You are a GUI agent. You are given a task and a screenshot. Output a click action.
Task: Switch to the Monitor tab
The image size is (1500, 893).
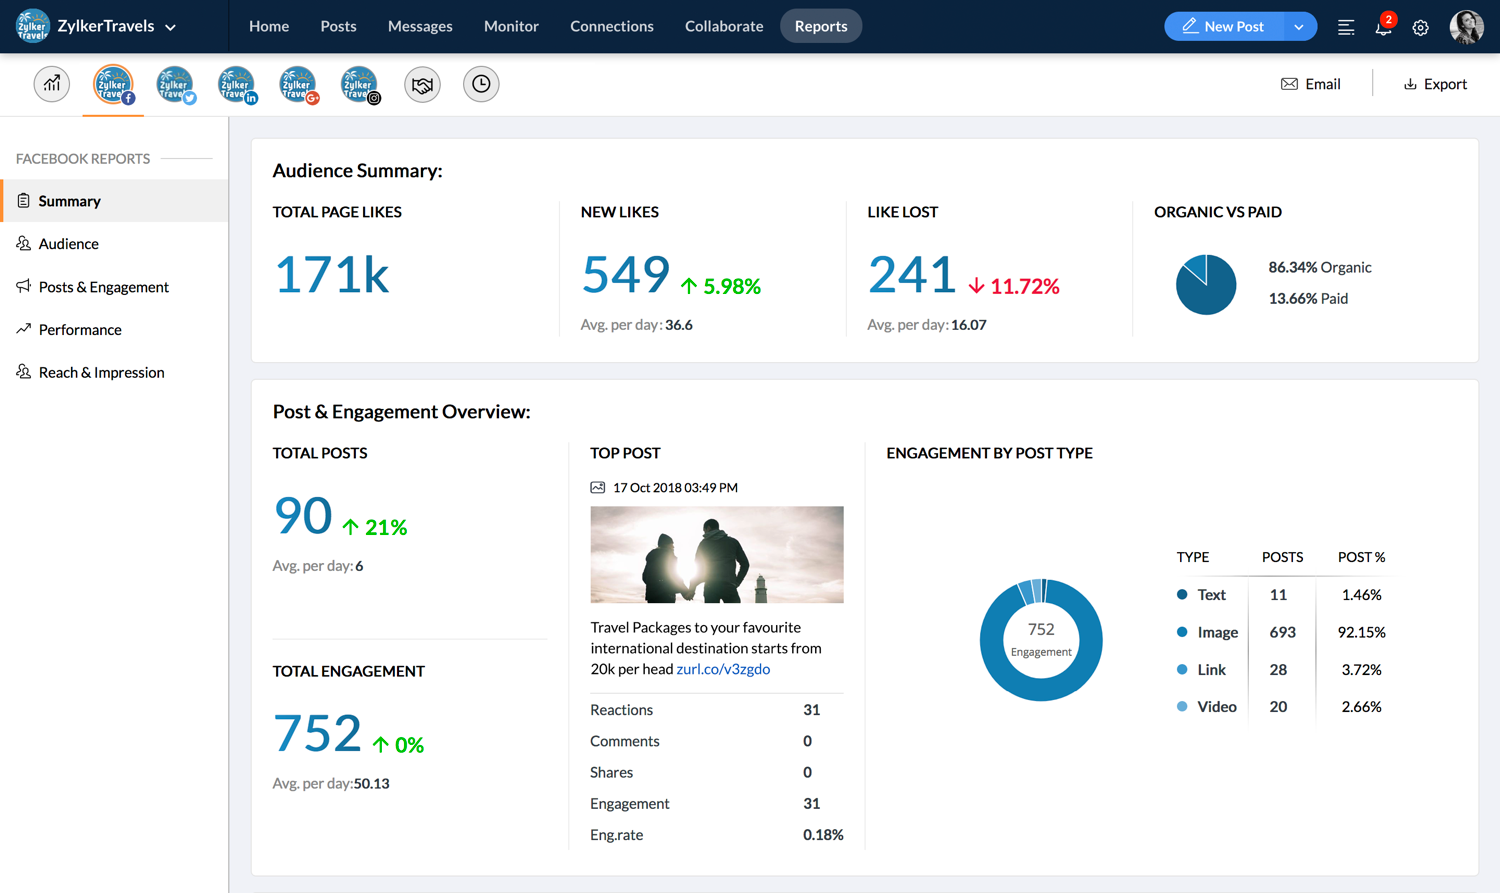tap(511, 26)
